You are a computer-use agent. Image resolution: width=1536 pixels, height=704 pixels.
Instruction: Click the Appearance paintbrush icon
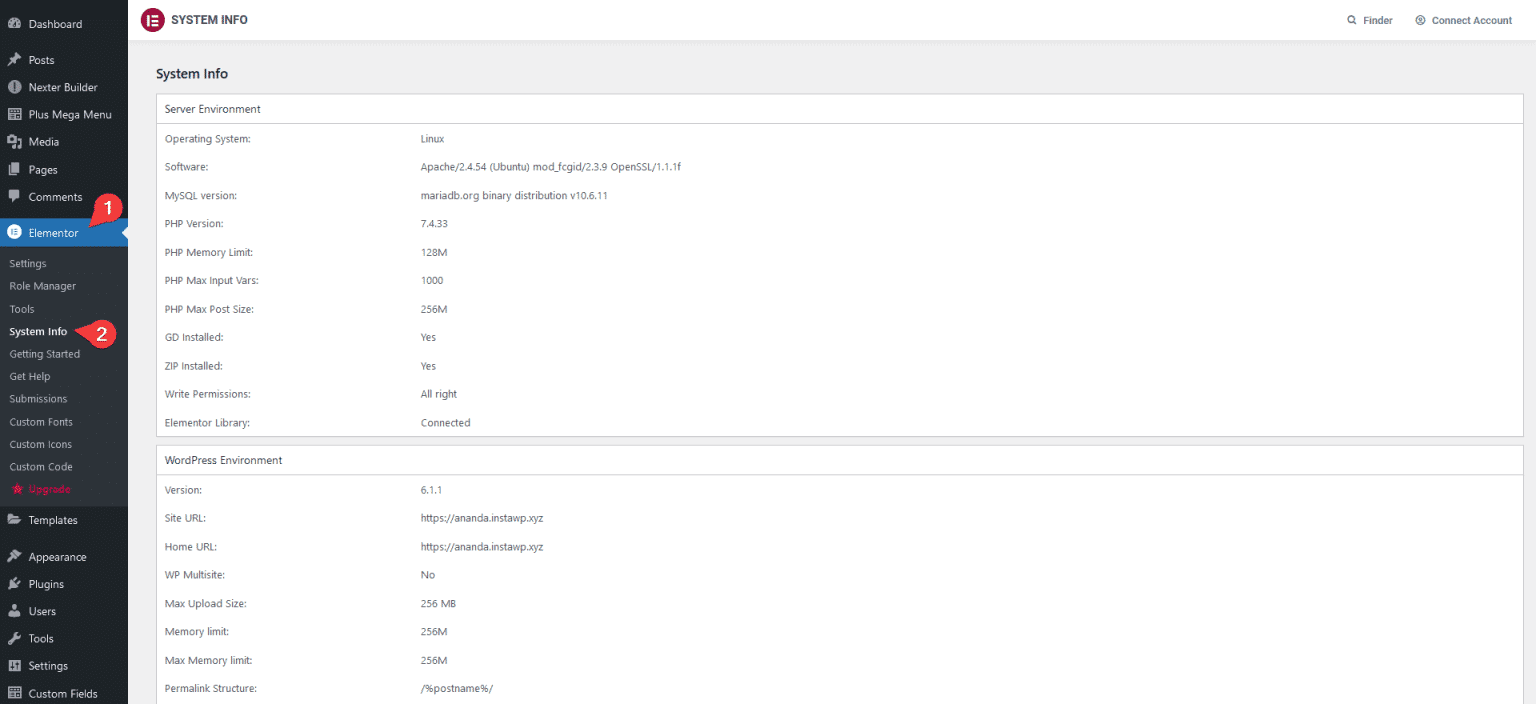[x=15, y=557]
